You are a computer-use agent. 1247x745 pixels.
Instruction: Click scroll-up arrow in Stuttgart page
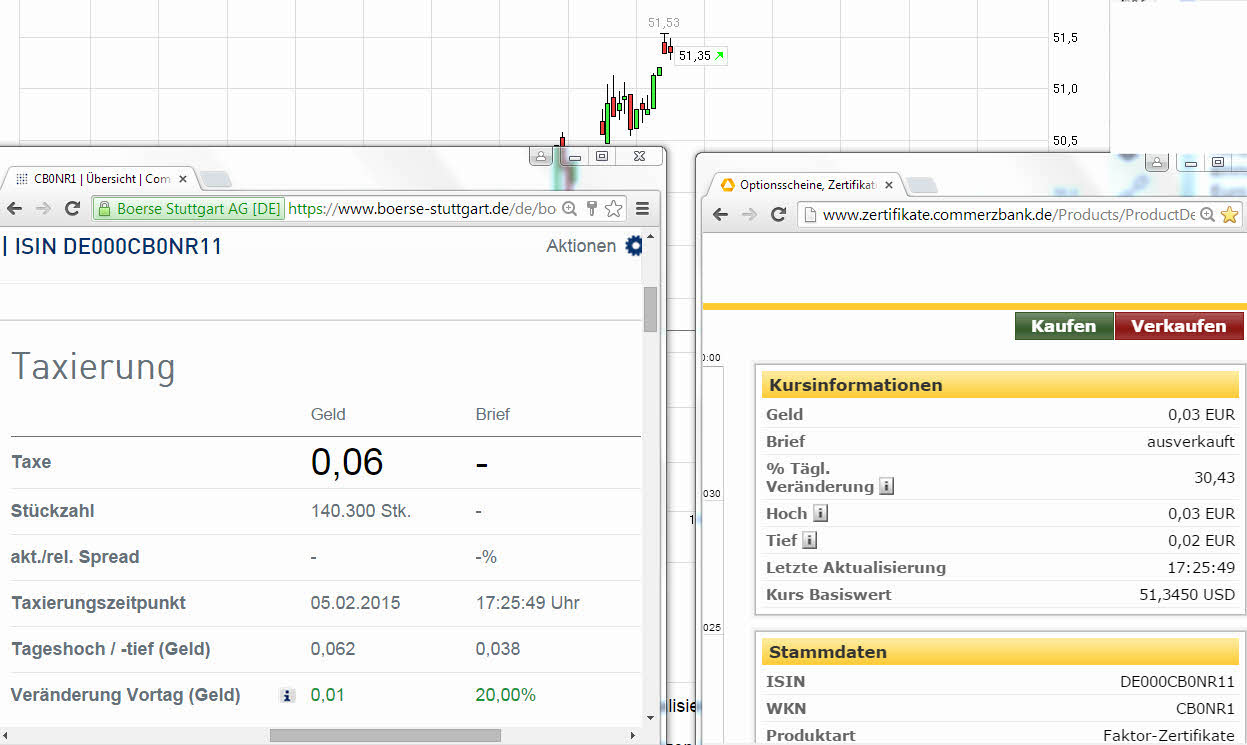[x=650, y=238]
